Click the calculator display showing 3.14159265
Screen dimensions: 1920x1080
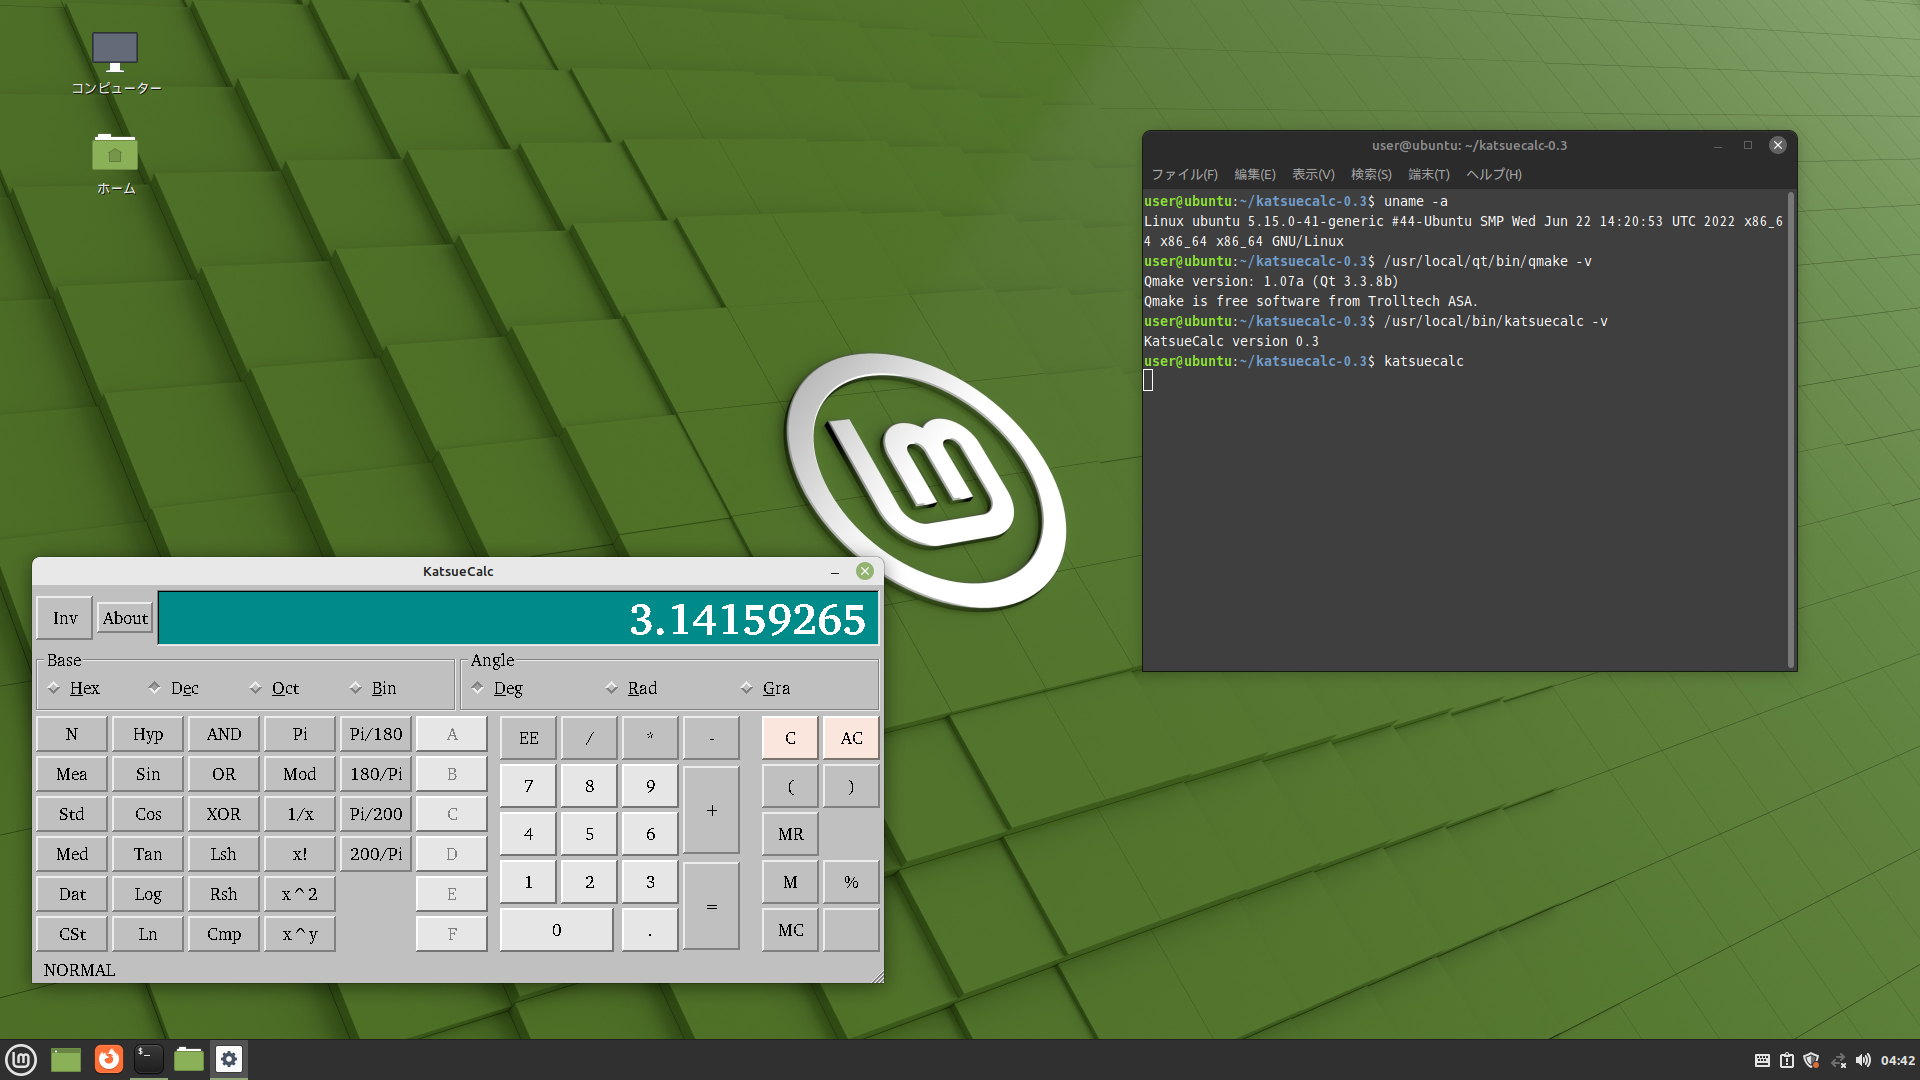pyautogui.click(x=518, y=618)
